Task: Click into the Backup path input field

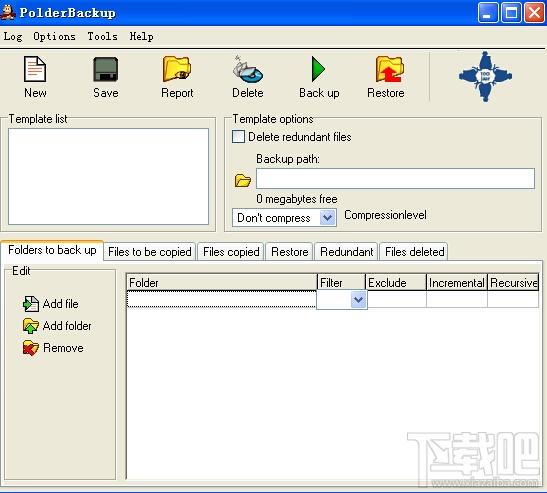Action: pyautogui.click(x=395, y=179)
